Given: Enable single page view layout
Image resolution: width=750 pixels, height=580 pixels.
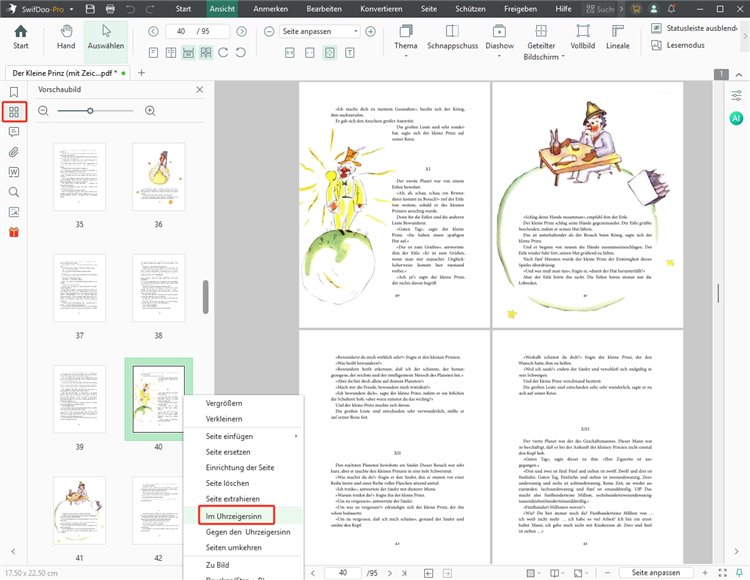Looking at the screenshot, I should [x=153, y=53].
